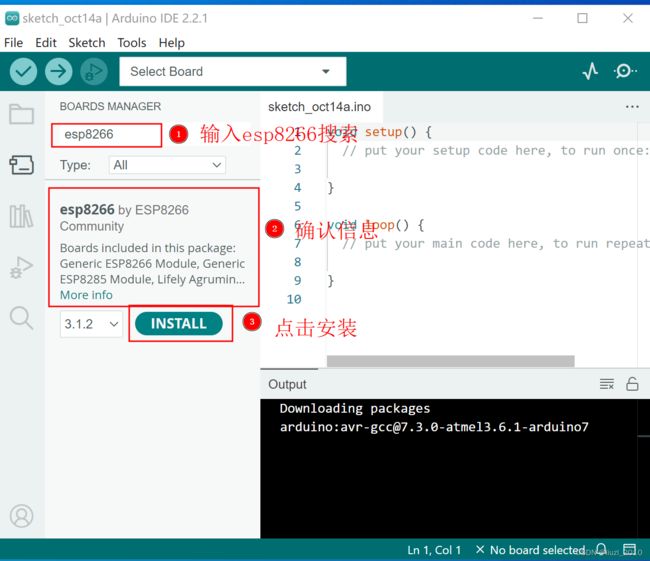Image resolution: width=650 pixels, height=561 pixels.
Task: Close the Arduino IDE window
Action: pos(628,18)
